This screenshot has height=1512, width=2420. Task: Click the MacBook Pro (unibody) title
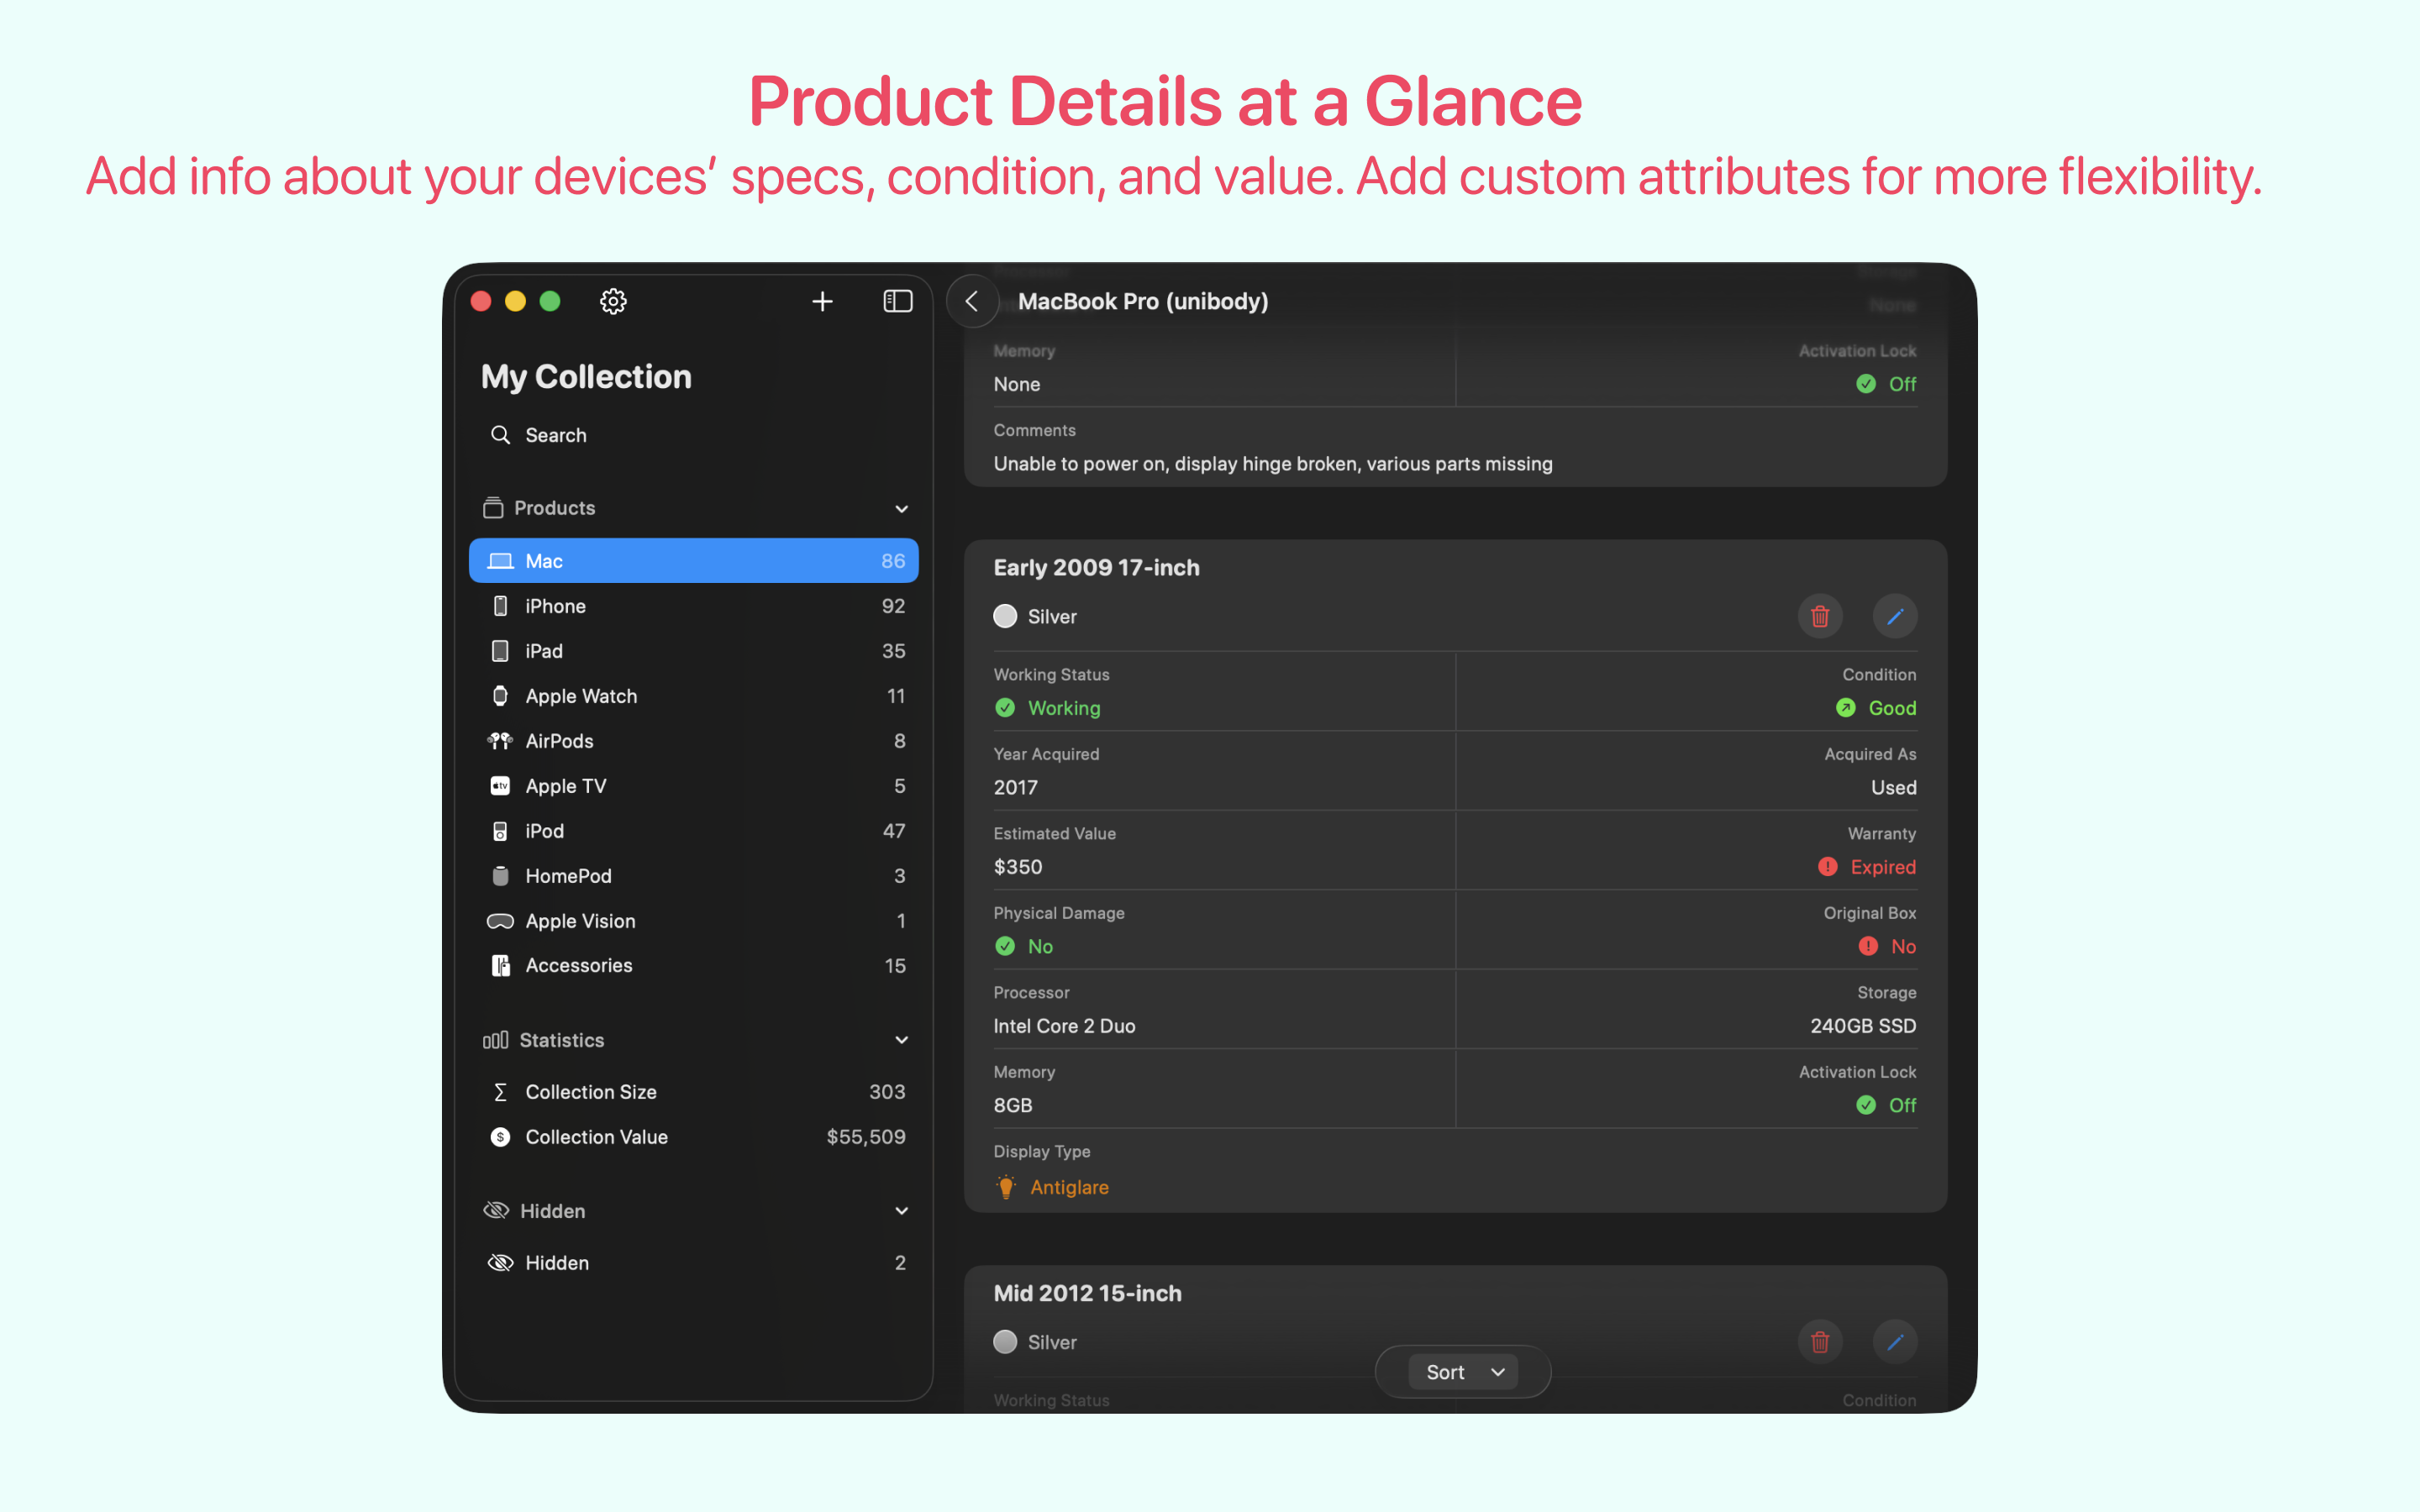(x=1143, y=301)
